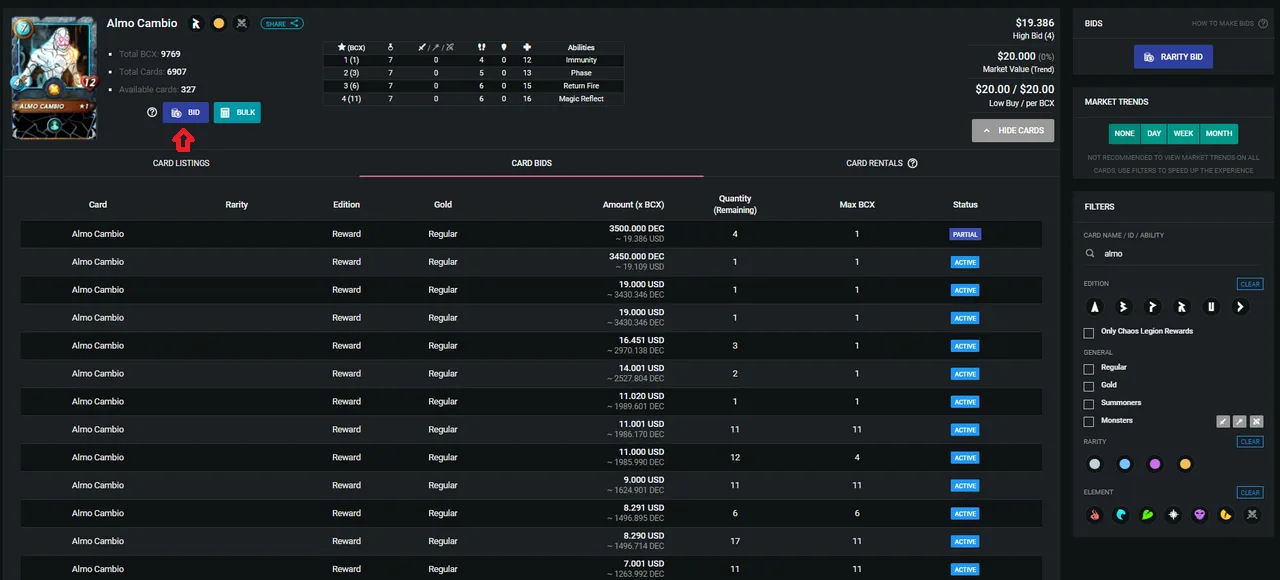Click the Reward edition rune icon beside Almo Cambio title
The image size is (1280, 580).
tap(196, 23)
